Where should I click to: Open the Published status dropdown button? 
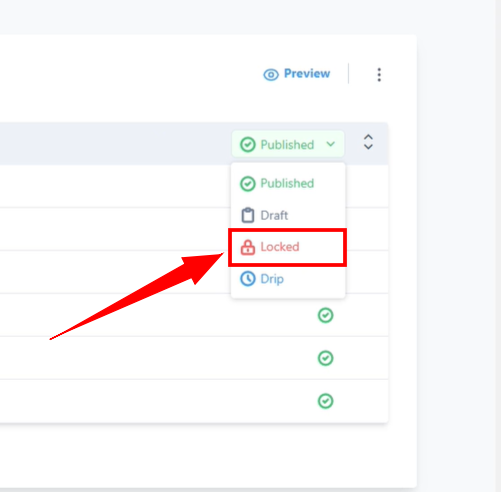[288, 144]
